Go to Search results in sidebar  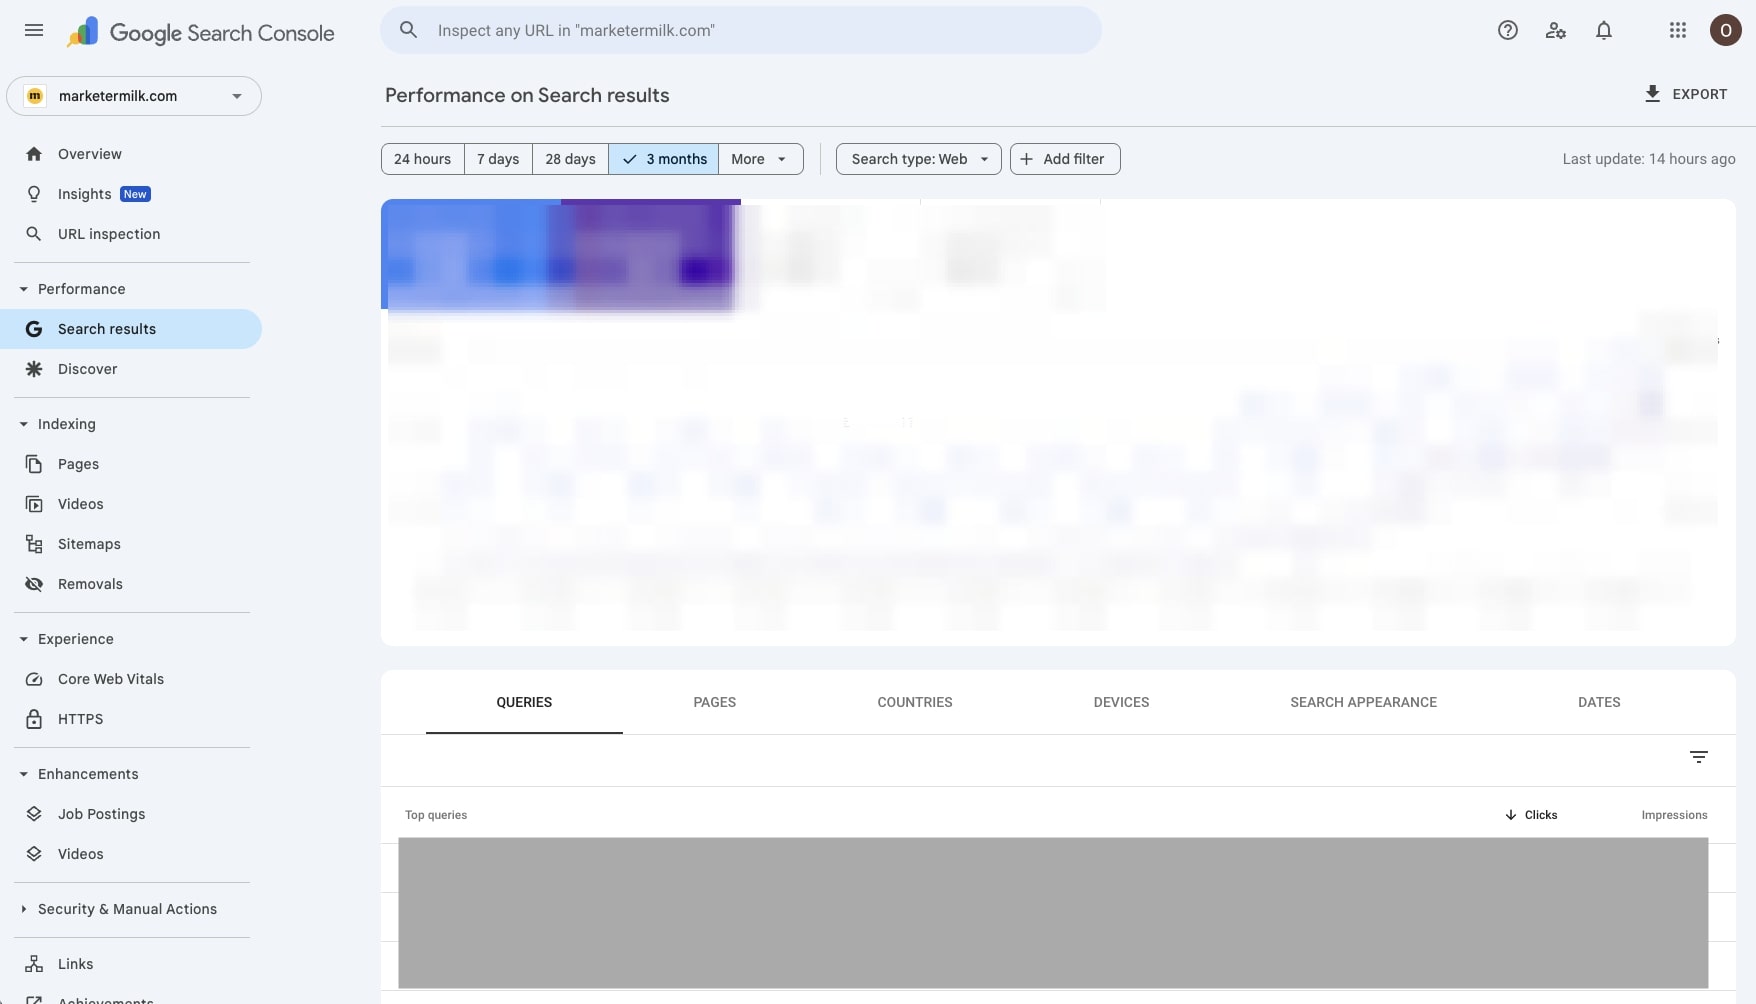point(131,329)
